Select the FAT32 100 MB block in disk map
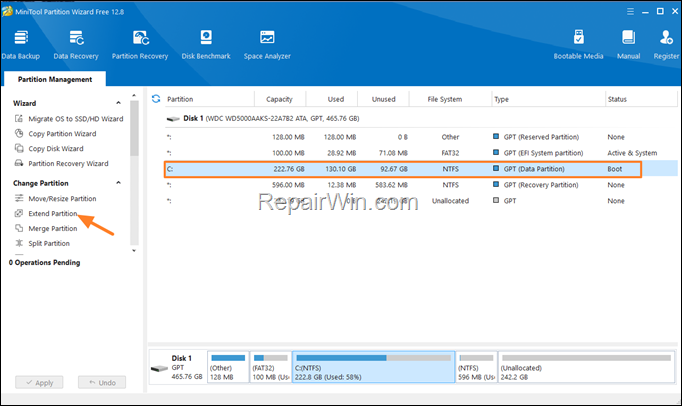Viewport: 682px width, 406px height. [271, 367]
